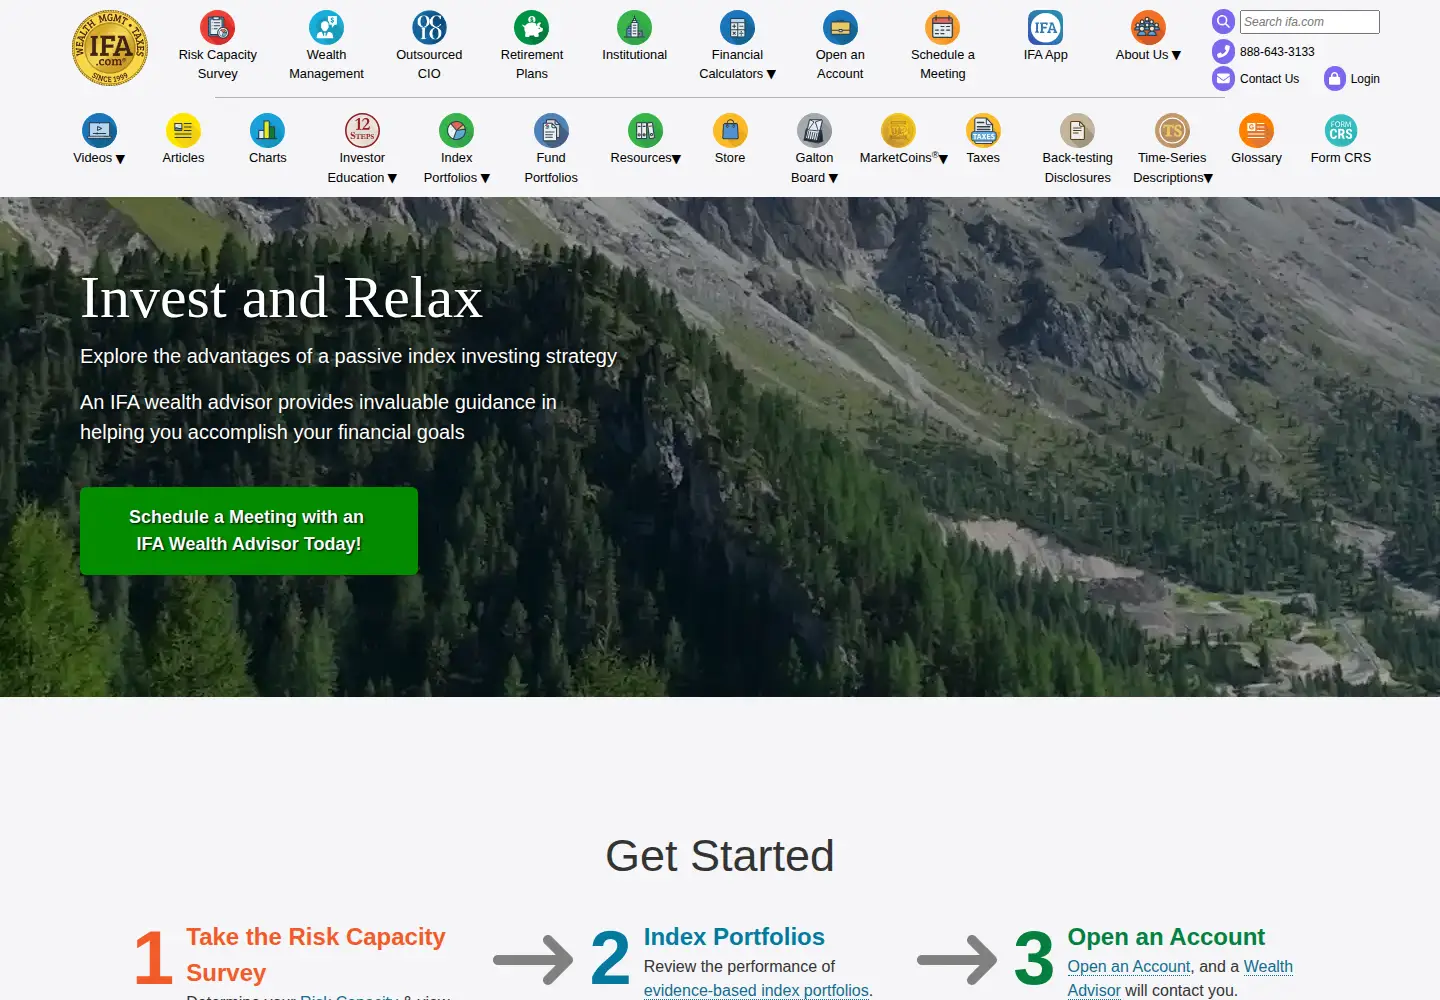Follow the Wealth Advisor link in step 3
Viewport: 1440px width, 1000px height.
click(x=1180, y=978)
